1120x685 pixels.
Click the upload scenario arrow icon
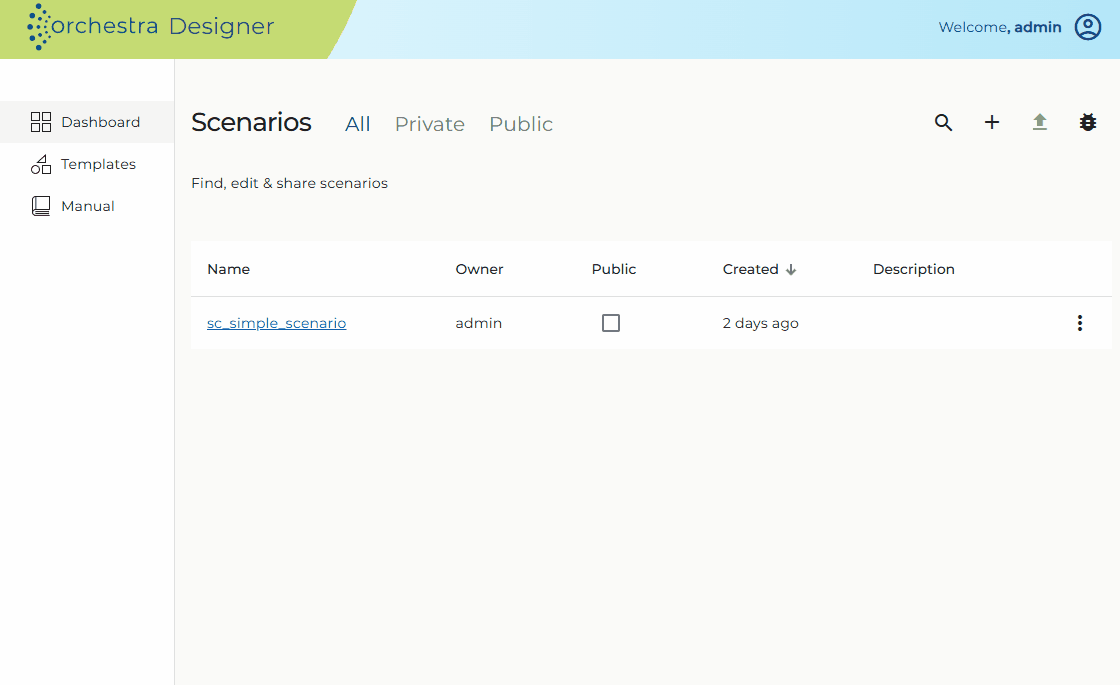pos(1040,122)
